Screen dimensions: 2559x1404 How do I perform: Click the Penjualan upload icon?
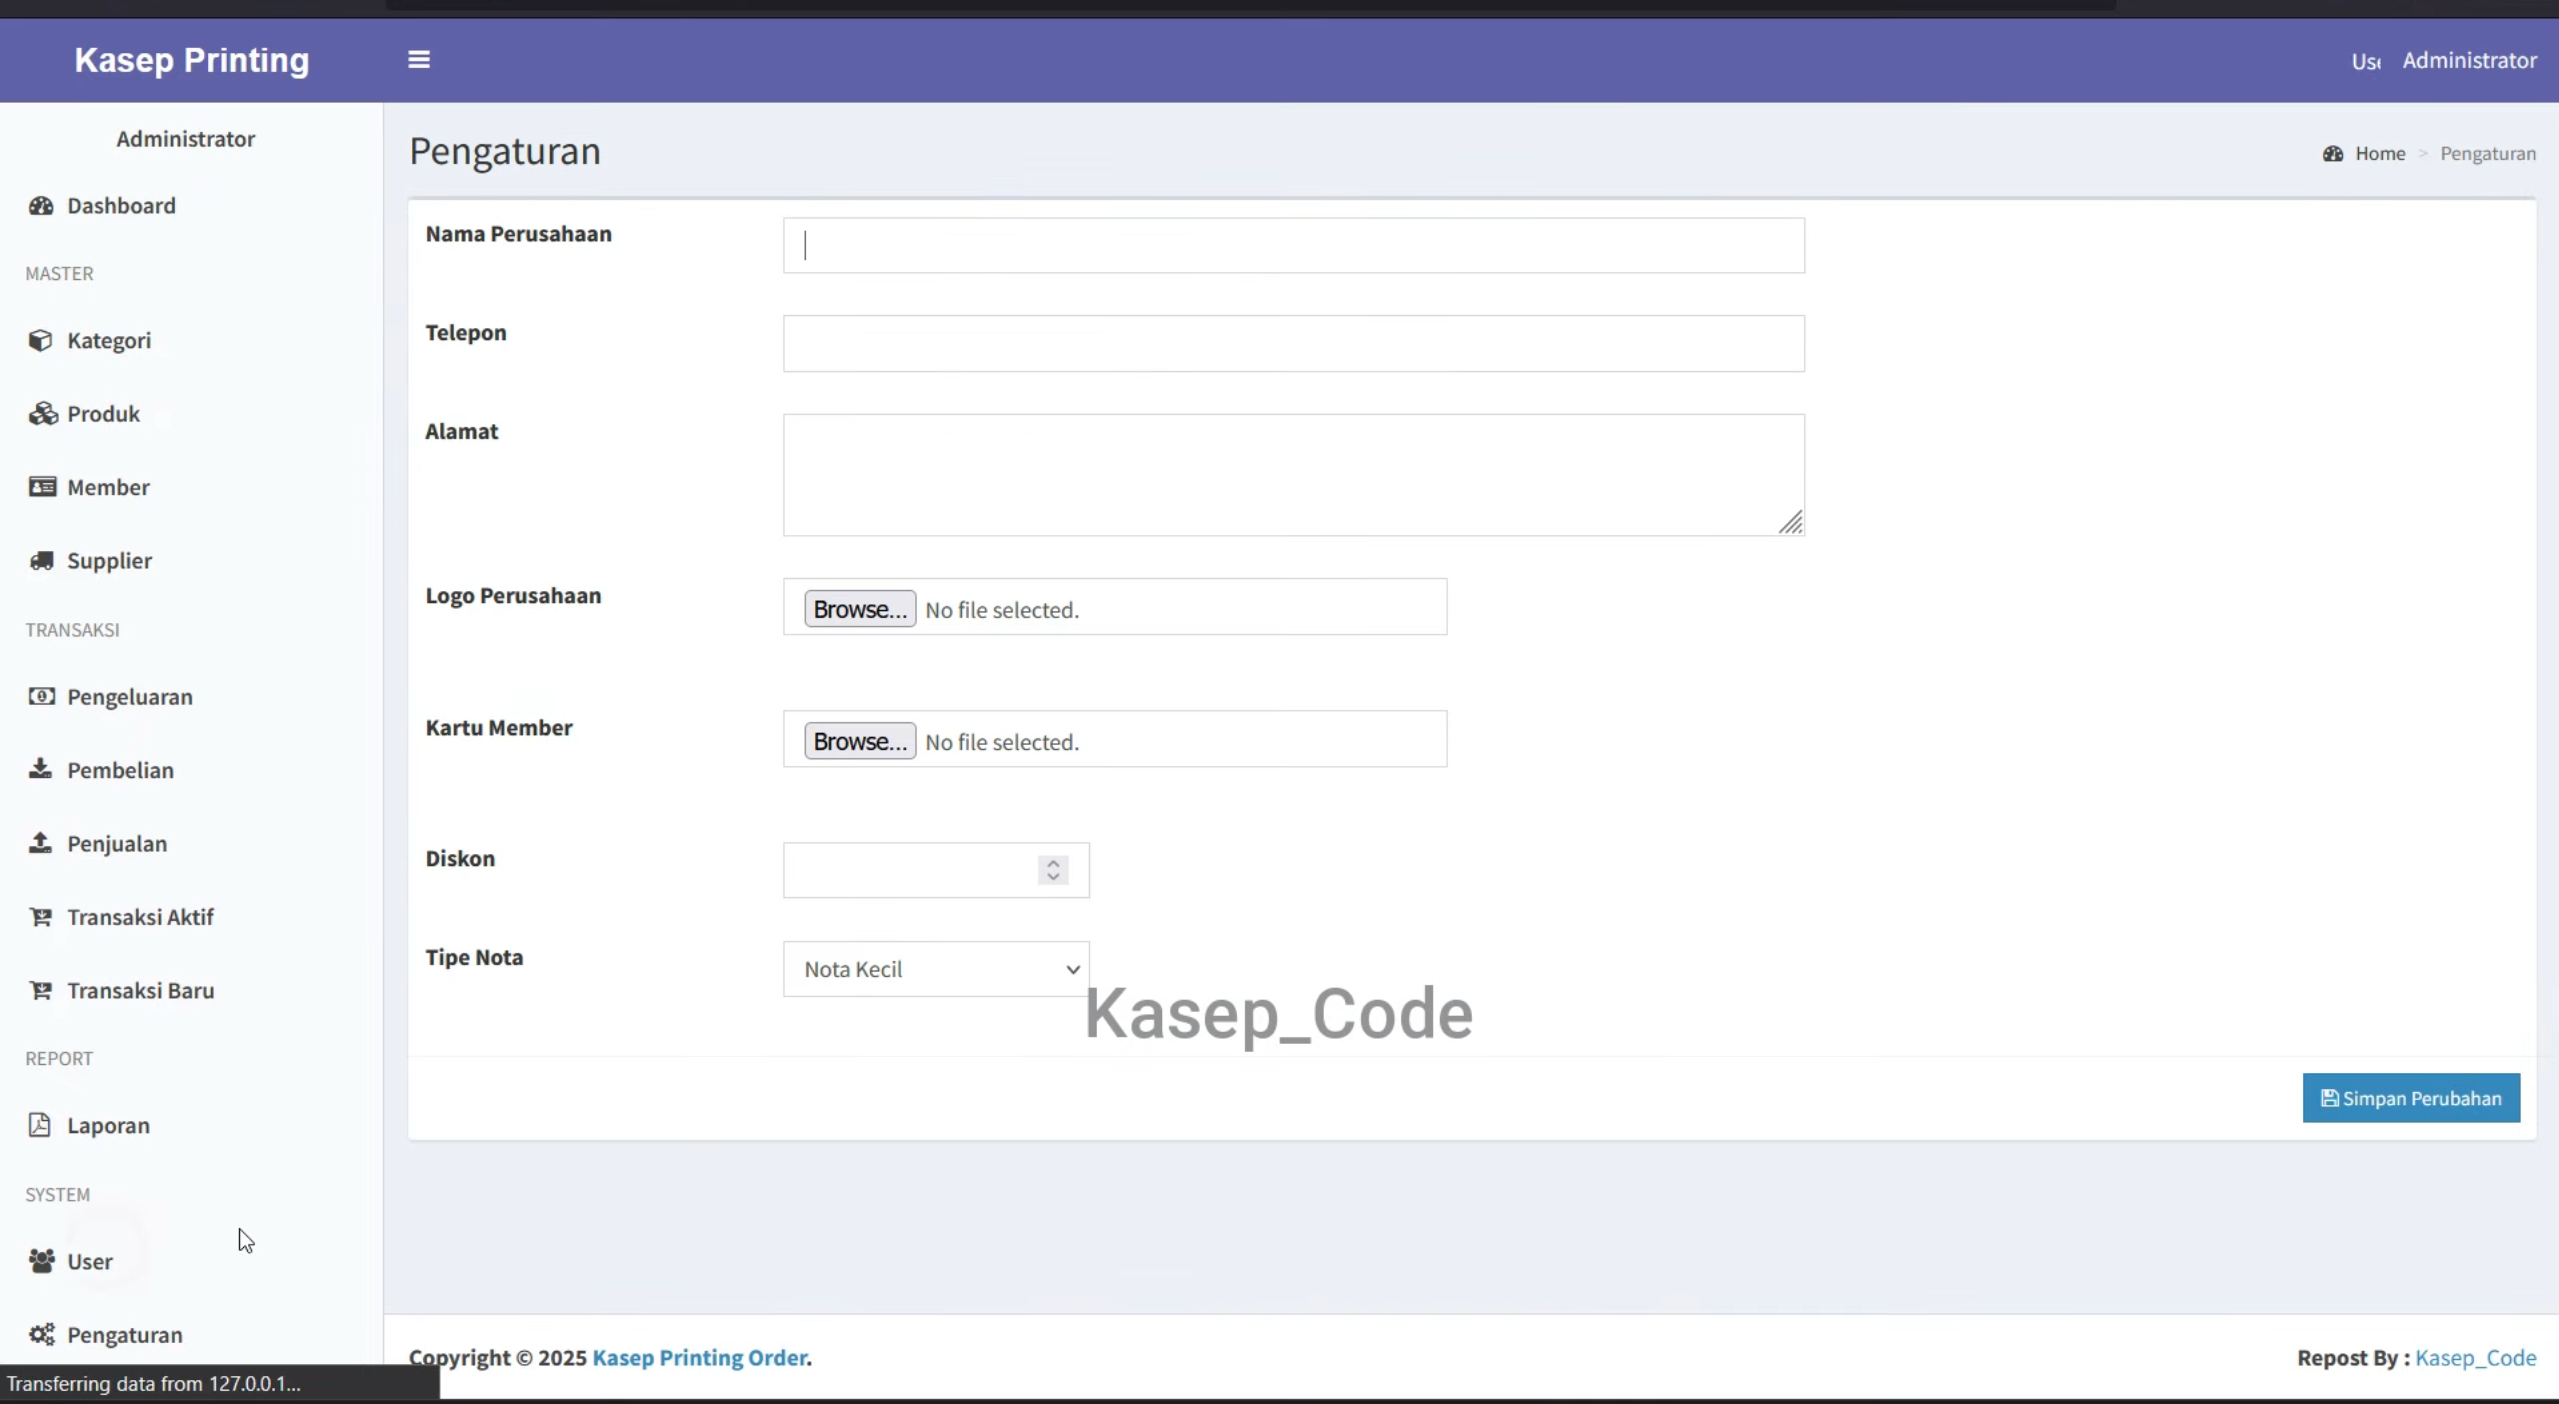point(40,843)
